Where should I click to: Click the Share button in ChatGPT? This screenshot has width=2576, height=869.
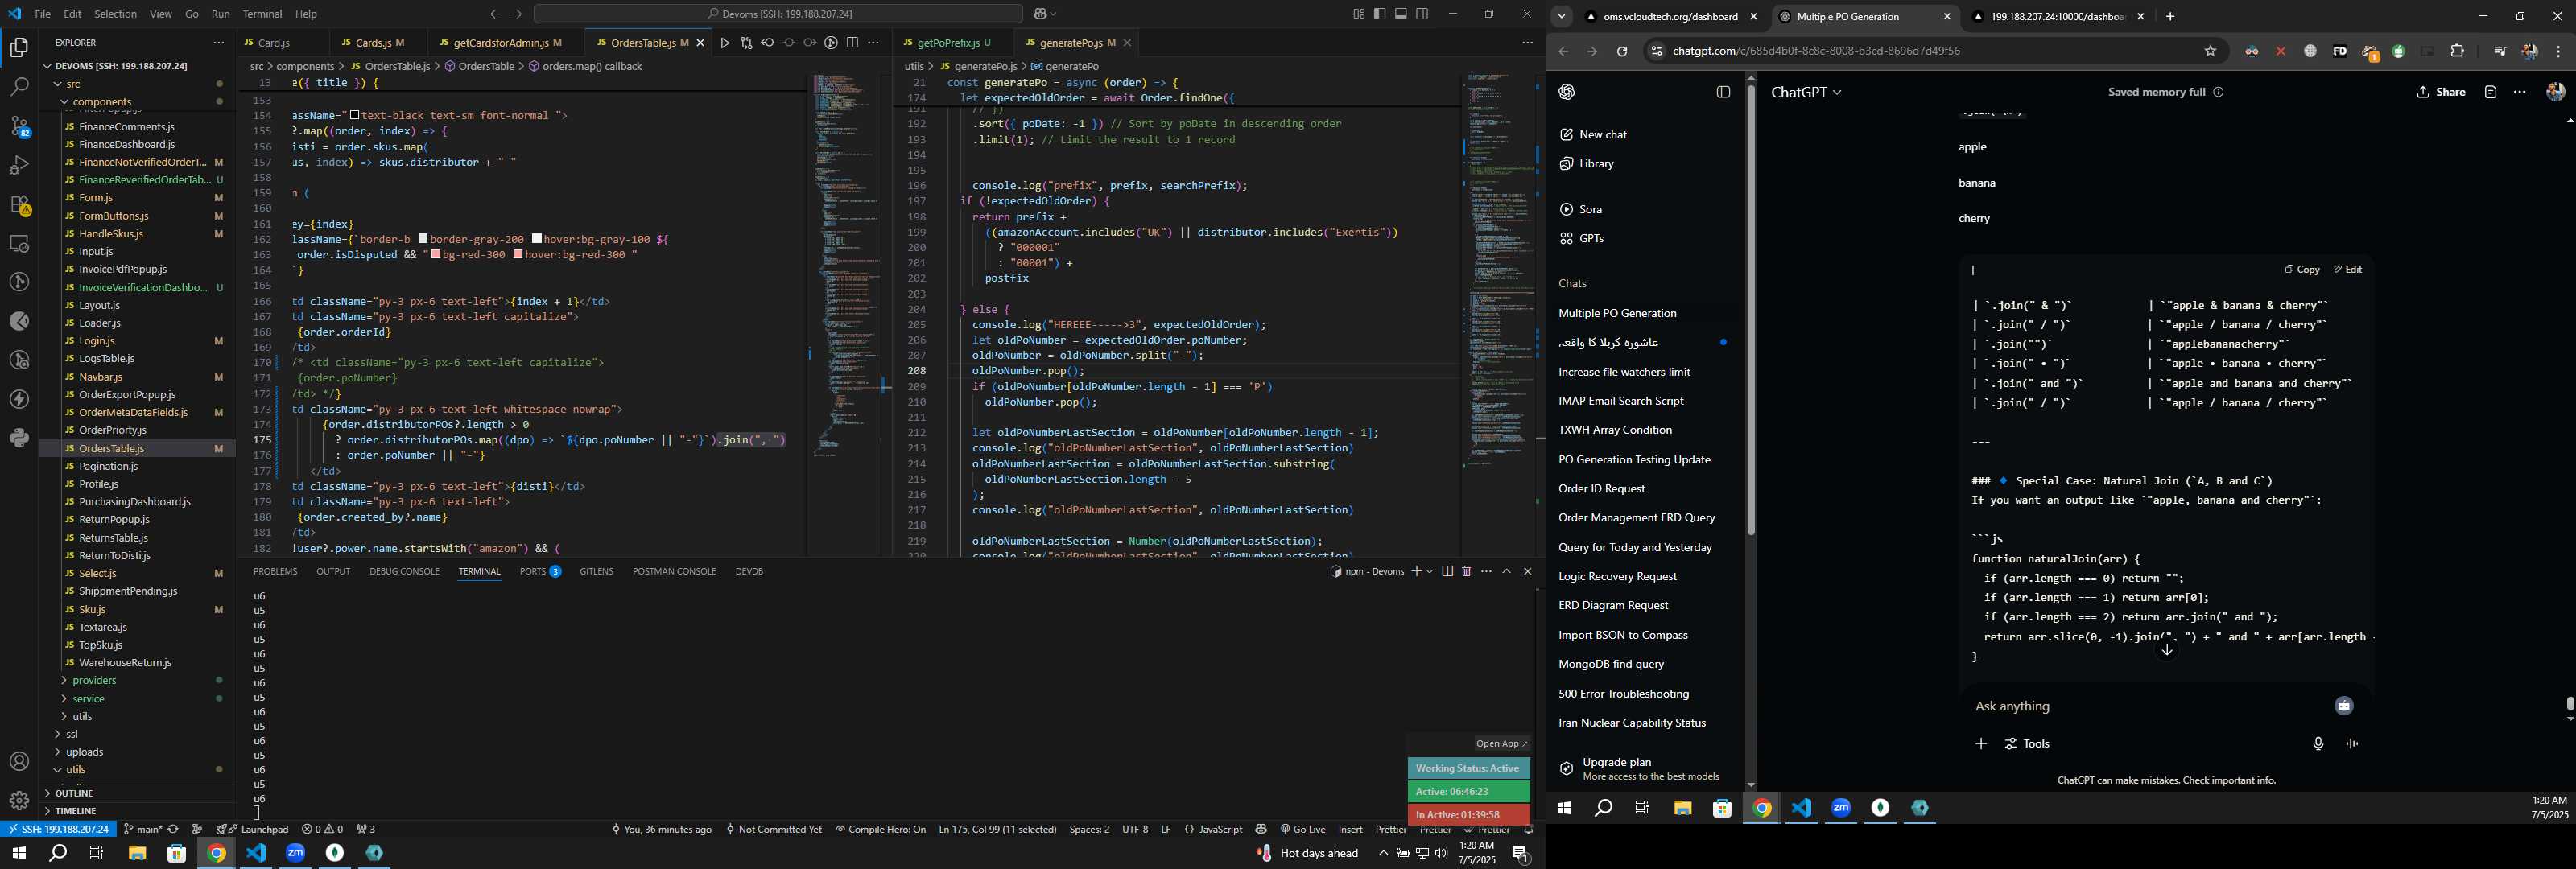coord(2440,92)
